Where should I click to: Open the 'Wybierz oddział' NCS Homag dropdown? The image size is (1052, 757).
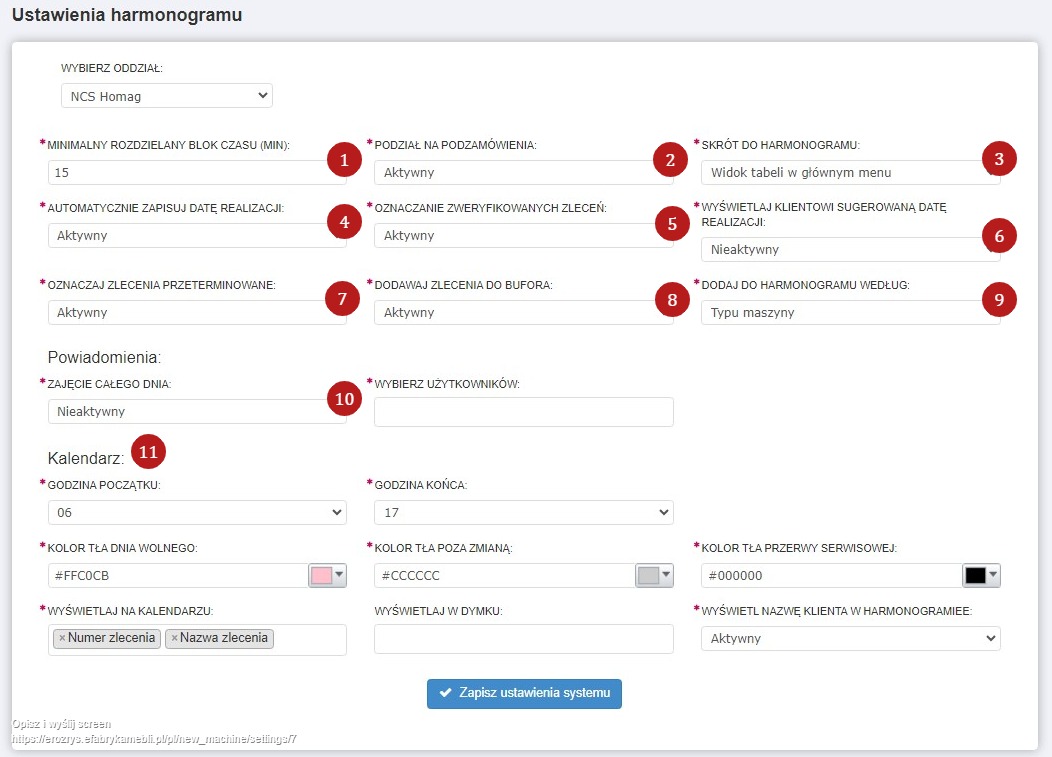point(166,96)
